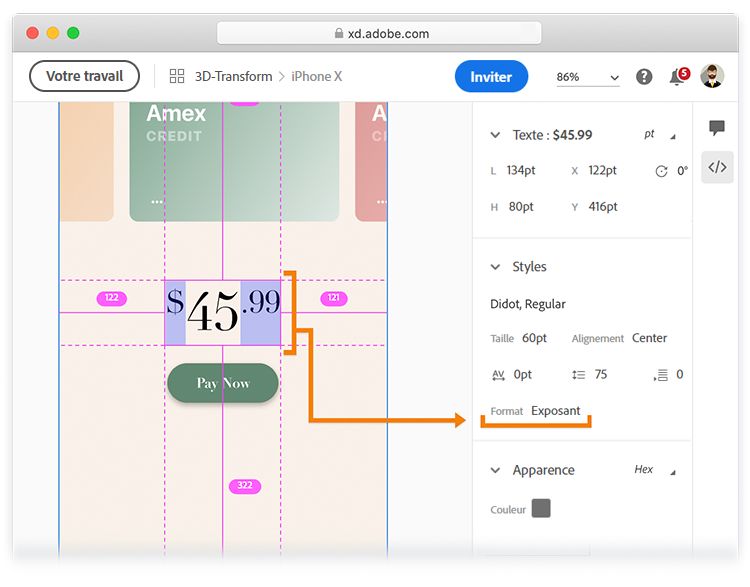Viewport: 750px width, 587px height.
Task: Open the 86% zoom dropdown
Action: point(588,77)
